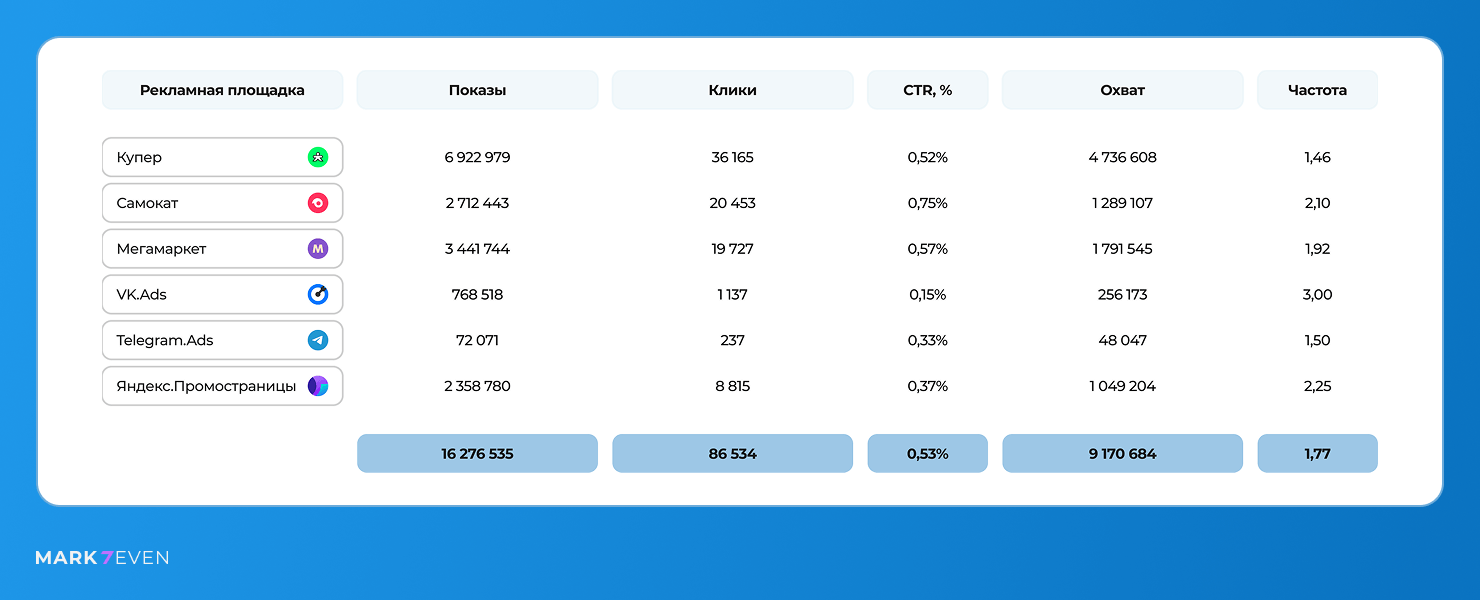The width and height of the screenshot is (1480, 600).
Task: Click the average frequency cell 1,77
Action: (x=1317, y=454)
